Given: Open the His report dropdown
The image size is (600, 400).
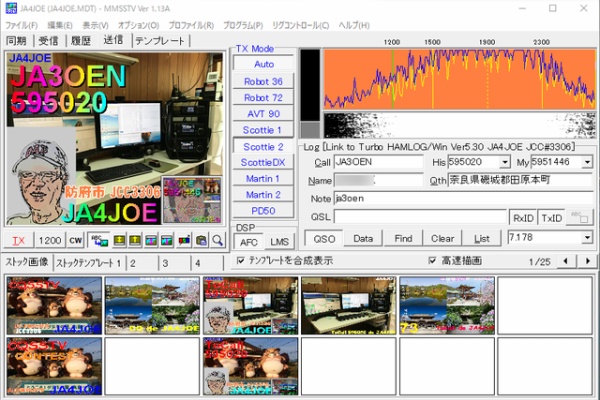Looking at the screenshot, I should tap(504, 161).
